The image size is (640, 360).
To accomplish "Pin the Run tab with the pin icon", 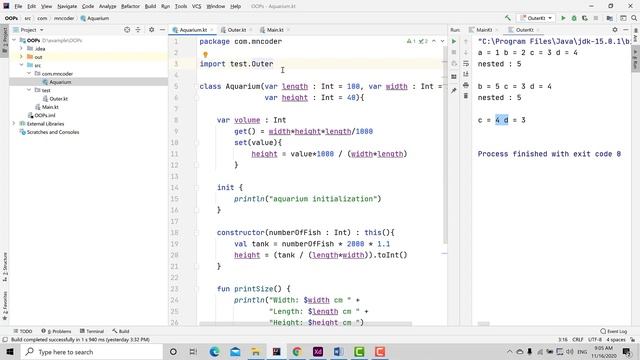I will (x=454, y=91).
